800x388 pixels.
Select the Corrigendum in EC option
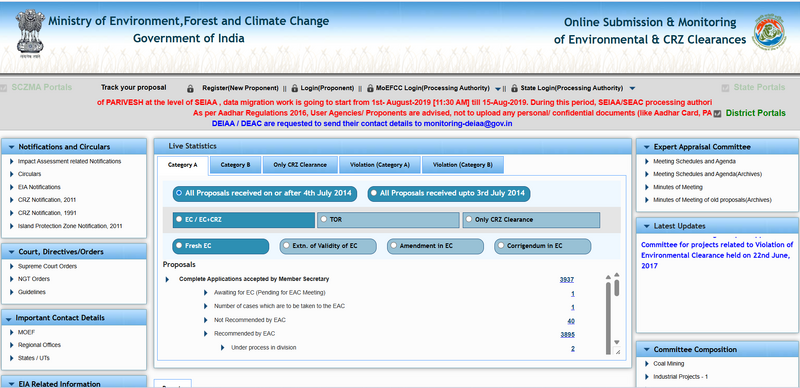coord(501,246)
